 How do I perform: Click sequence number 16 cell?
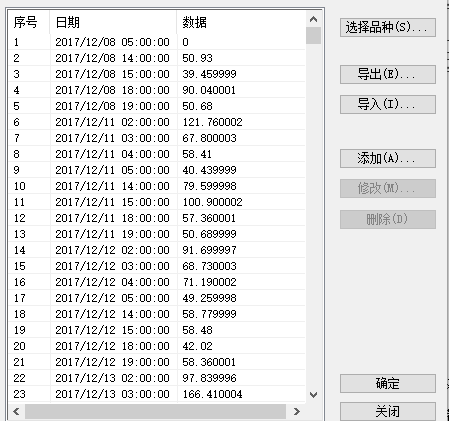coord(19,282)
